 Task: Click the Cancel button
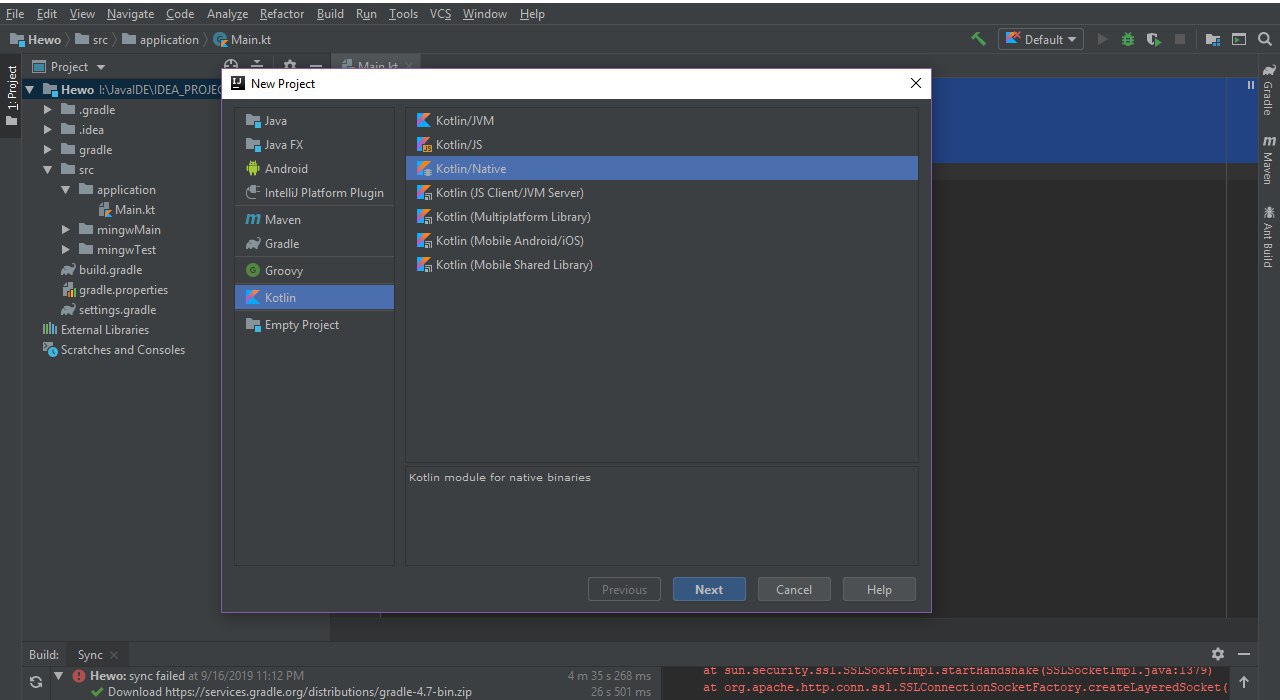(x=794, y=589)
